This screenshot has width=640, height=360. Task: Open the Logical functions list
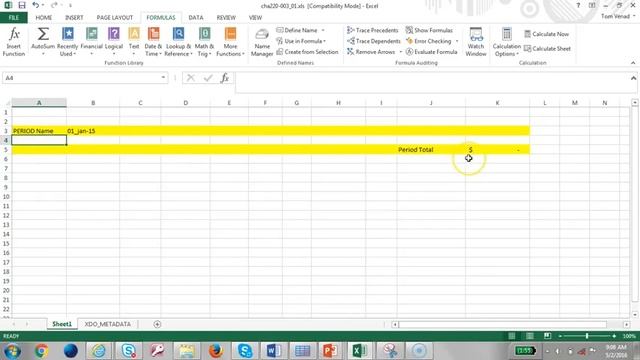(114, 41)
